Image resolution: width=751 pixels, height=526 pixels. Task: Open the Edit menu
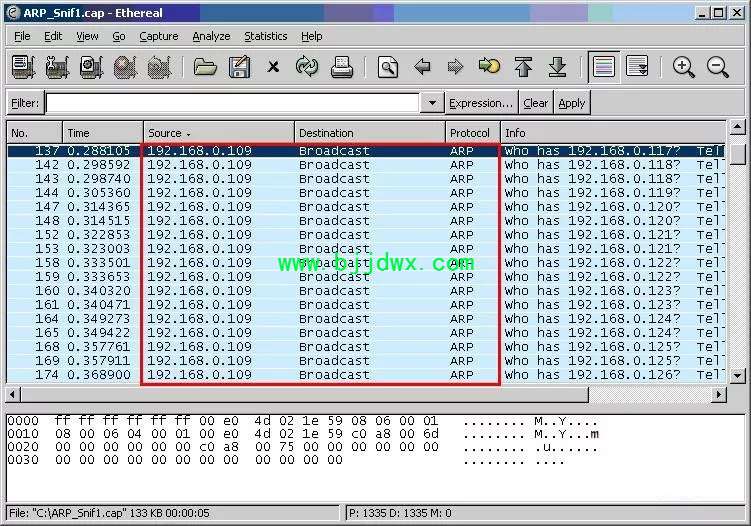click(53, 36)
